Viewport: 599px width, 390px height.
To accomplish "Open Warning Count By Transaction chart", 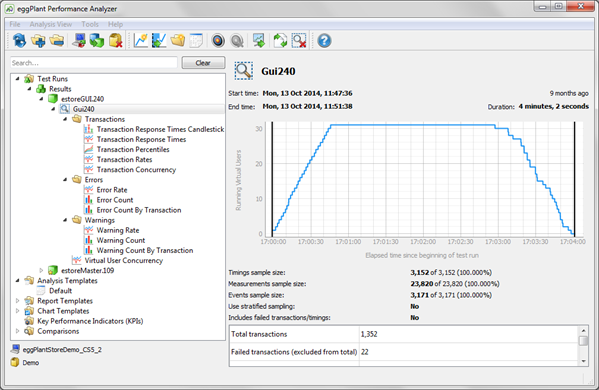I will 145,251.
